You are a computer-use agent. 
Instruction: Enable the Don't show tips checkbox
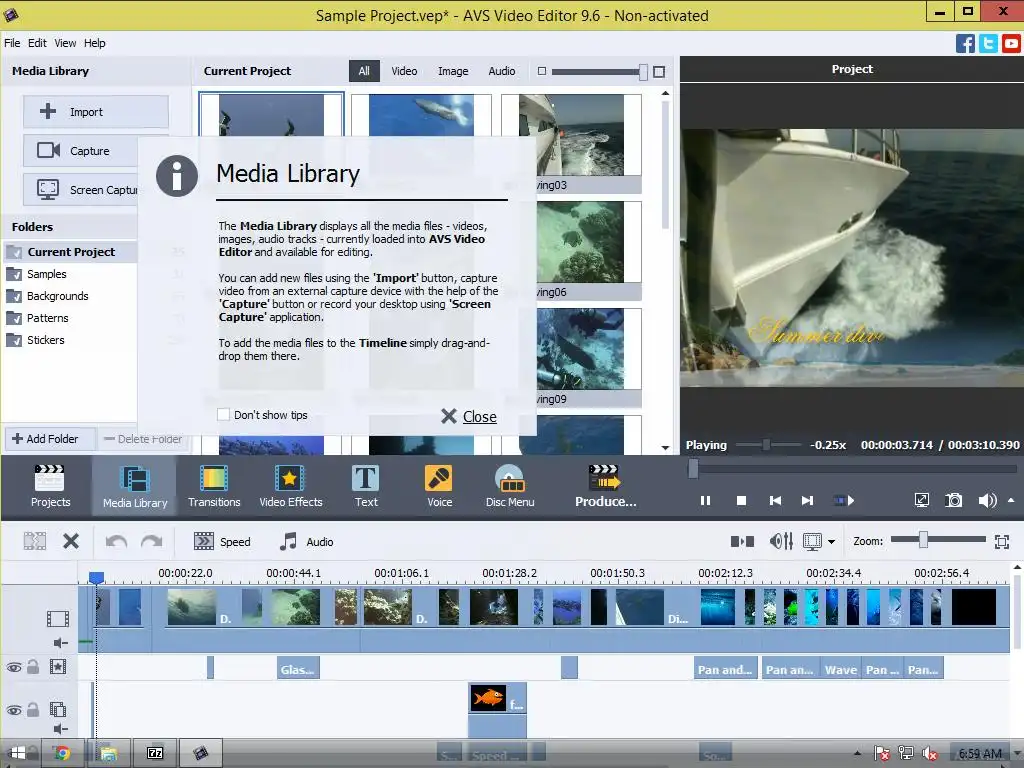coord(223,415)
